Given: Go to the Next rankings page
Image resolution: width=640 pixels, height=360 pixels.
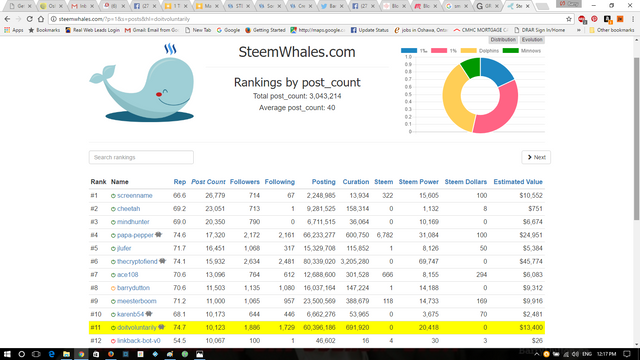Looking at the screenshot, I should coord(536,157).
